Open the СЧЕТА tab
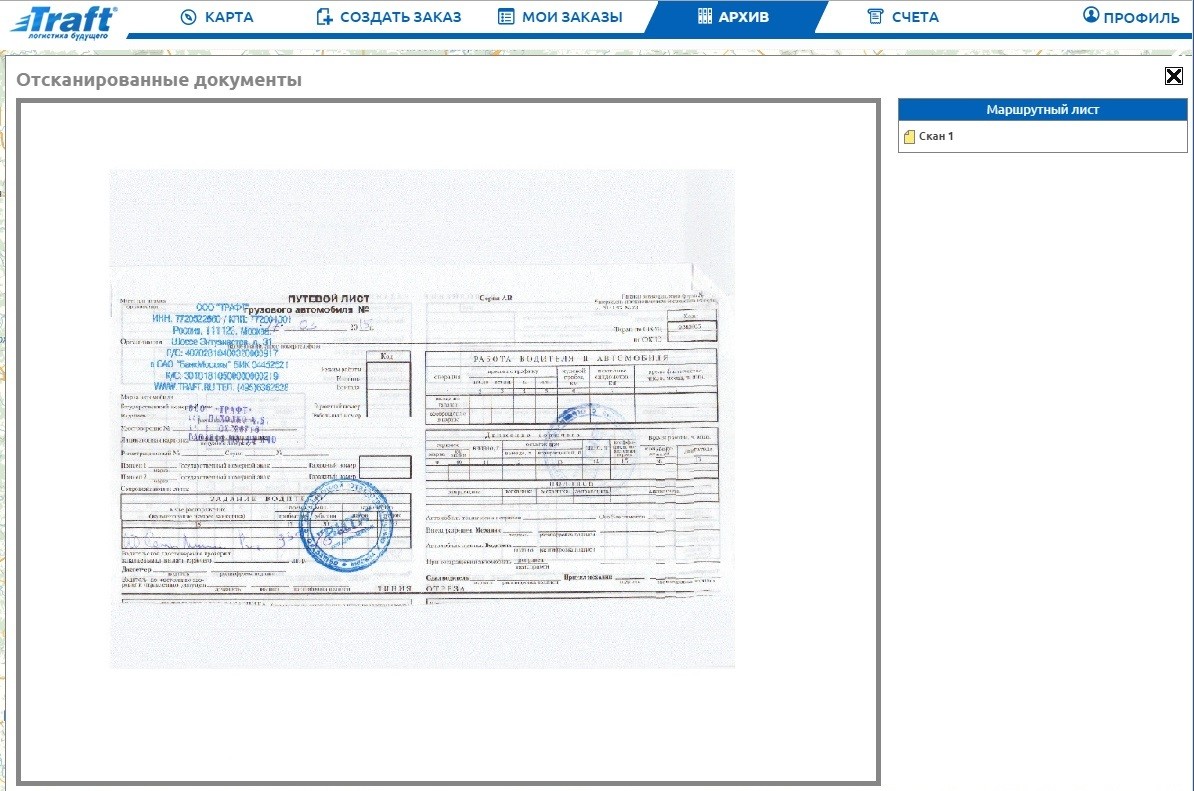 (x=915, y=17)
